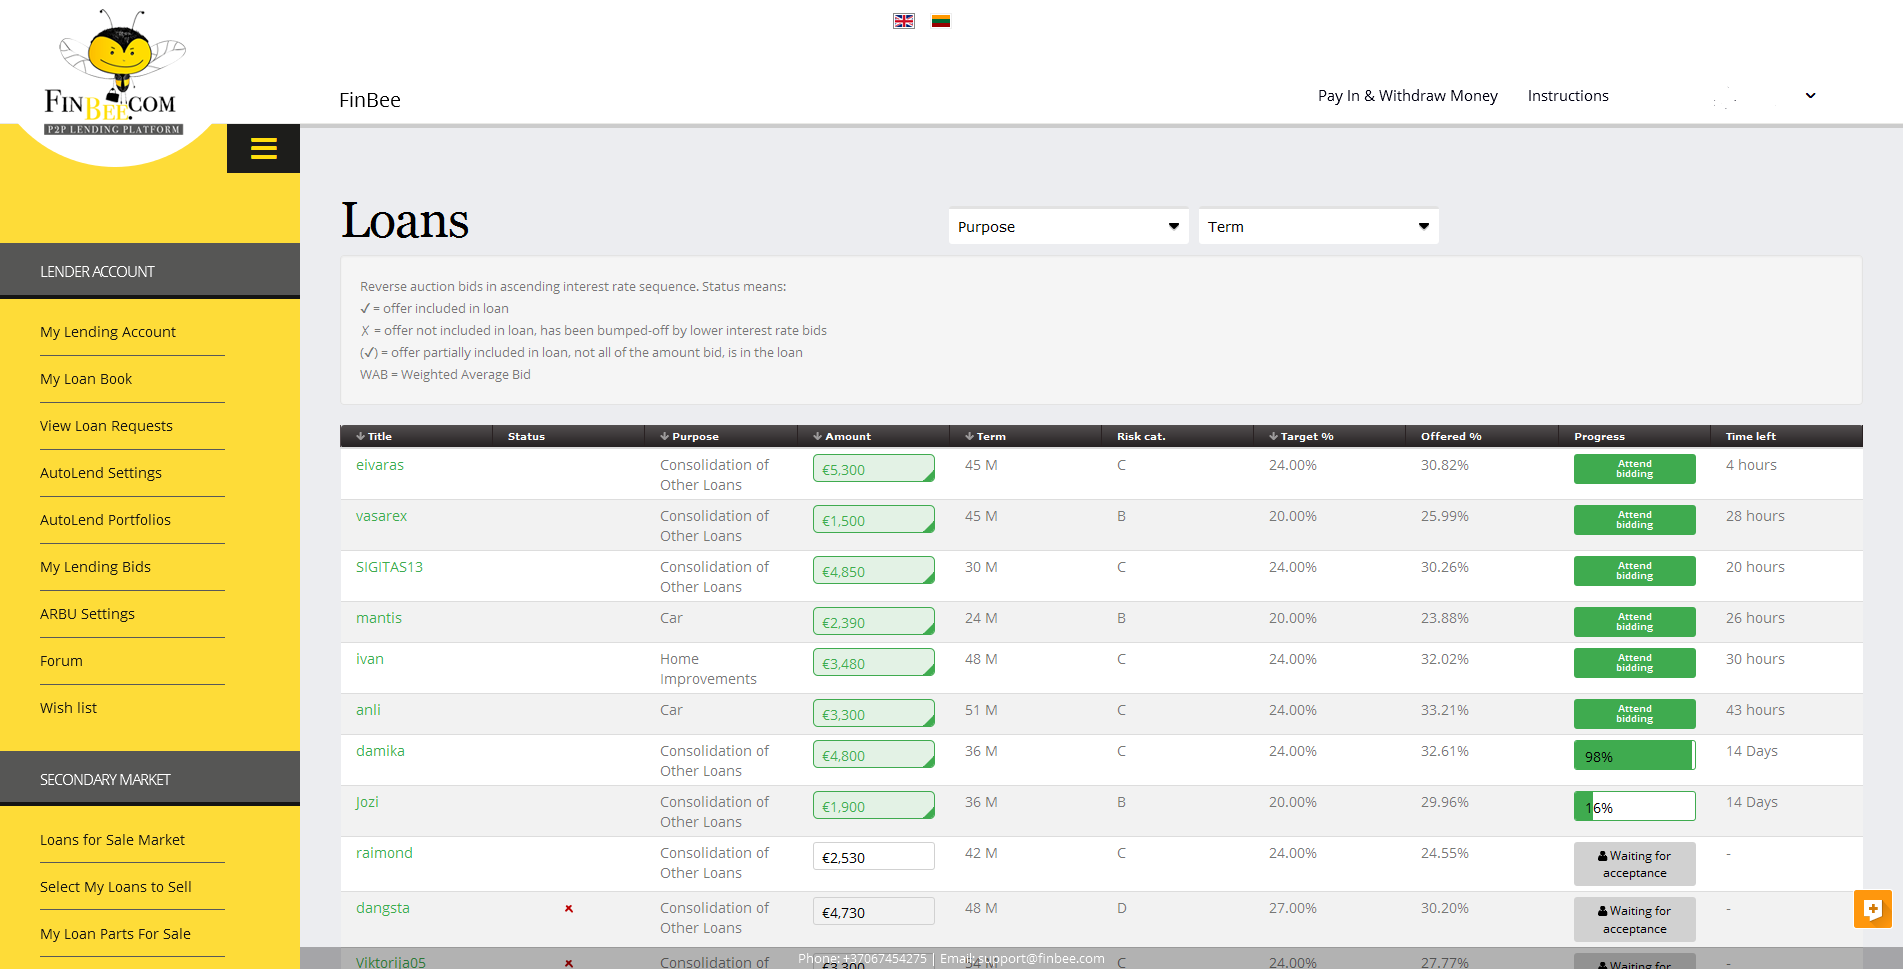Expand the user account chevron
Image resolution: width=1903 pixels, height=969 pixels.
point(1810,96)
